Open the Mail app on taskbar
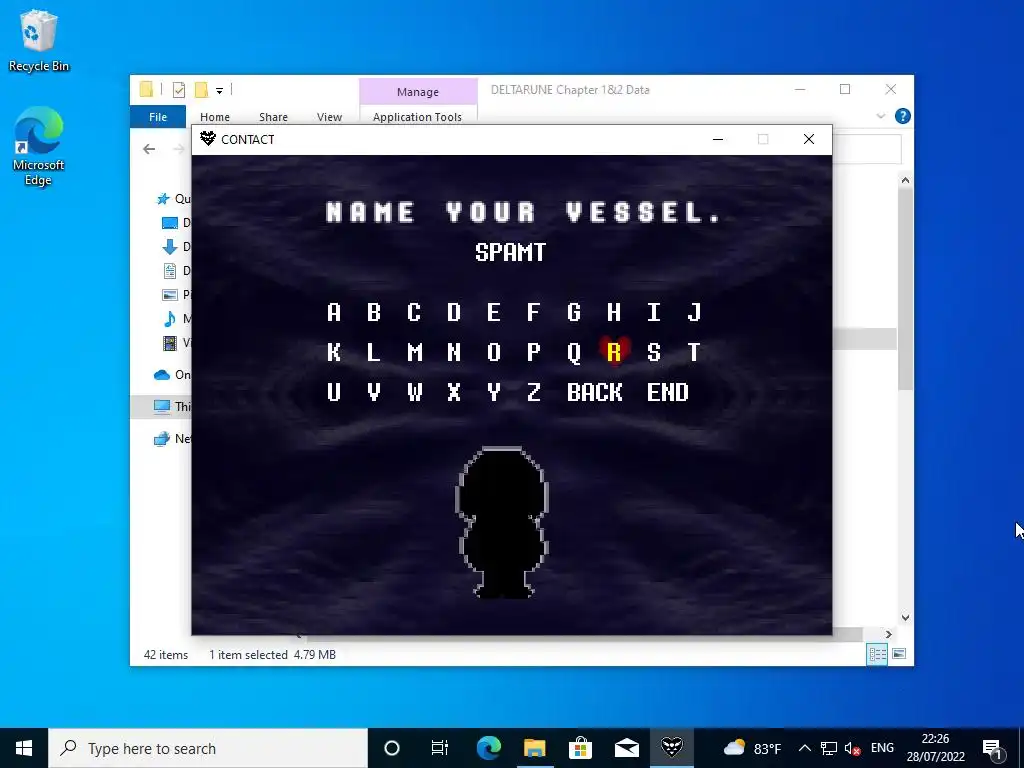This screenshot has width=1024, height=768. [x=626, y=748]
